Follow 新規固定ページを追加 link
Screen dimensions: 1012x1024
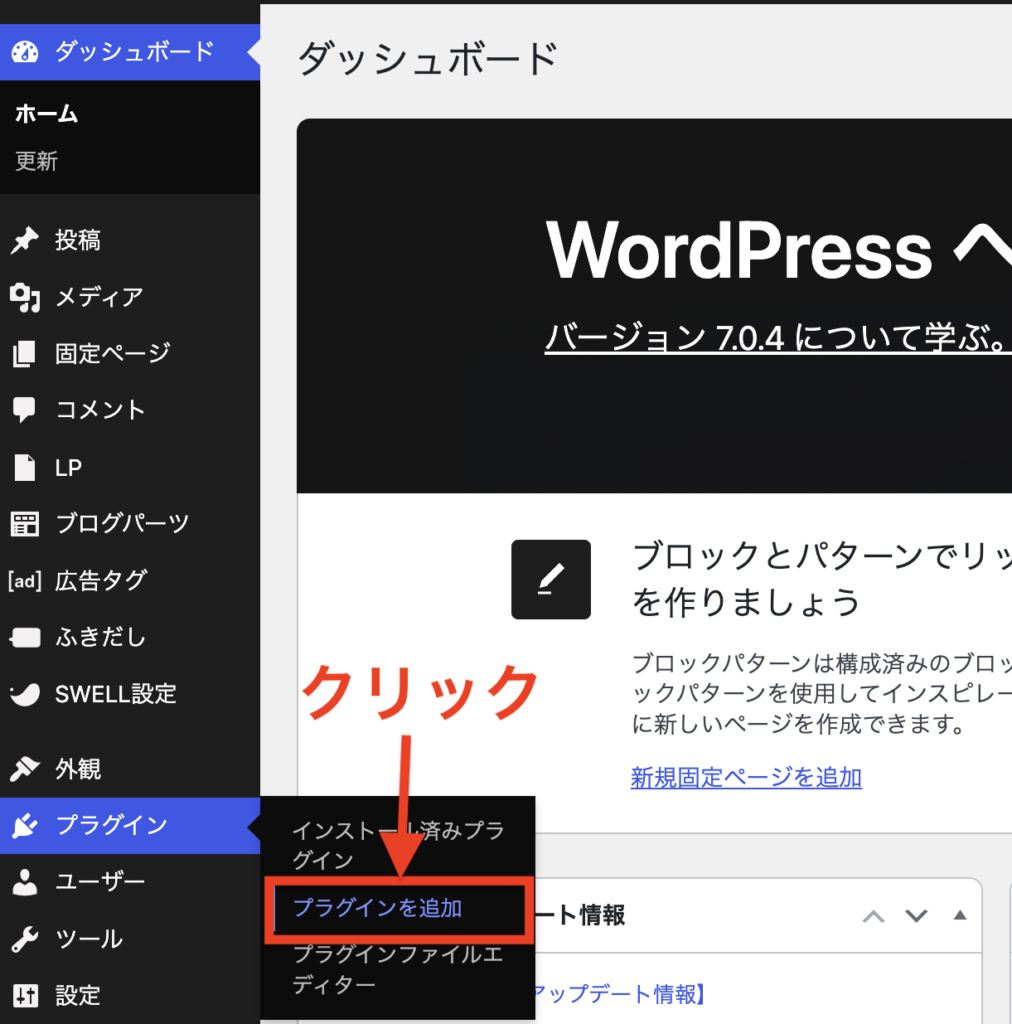tap(746, 777)
